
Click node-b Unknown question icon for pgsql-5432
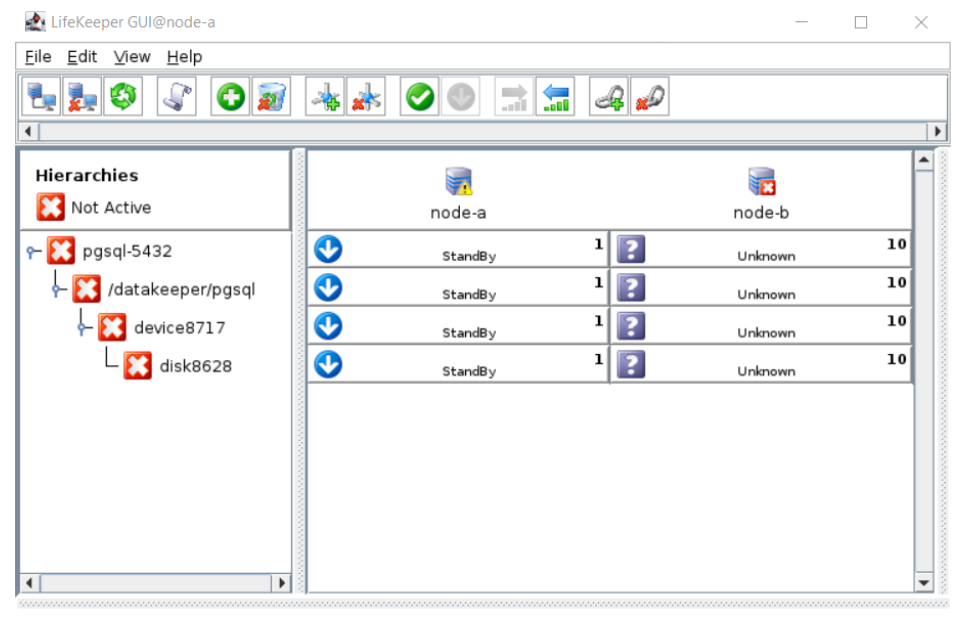pos(631,249)
